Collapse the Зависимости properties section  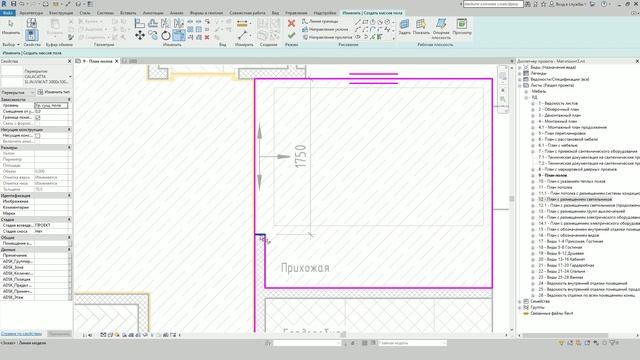69,100
